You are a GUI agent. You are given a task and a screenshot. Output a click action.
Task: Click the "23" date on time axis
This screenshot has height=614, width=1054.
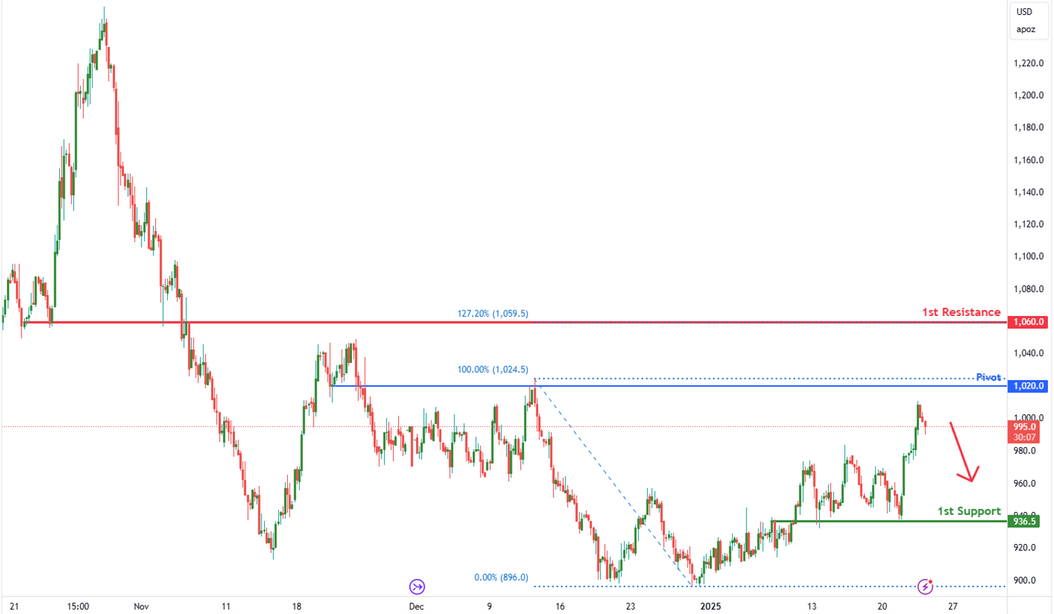point(631,606)
